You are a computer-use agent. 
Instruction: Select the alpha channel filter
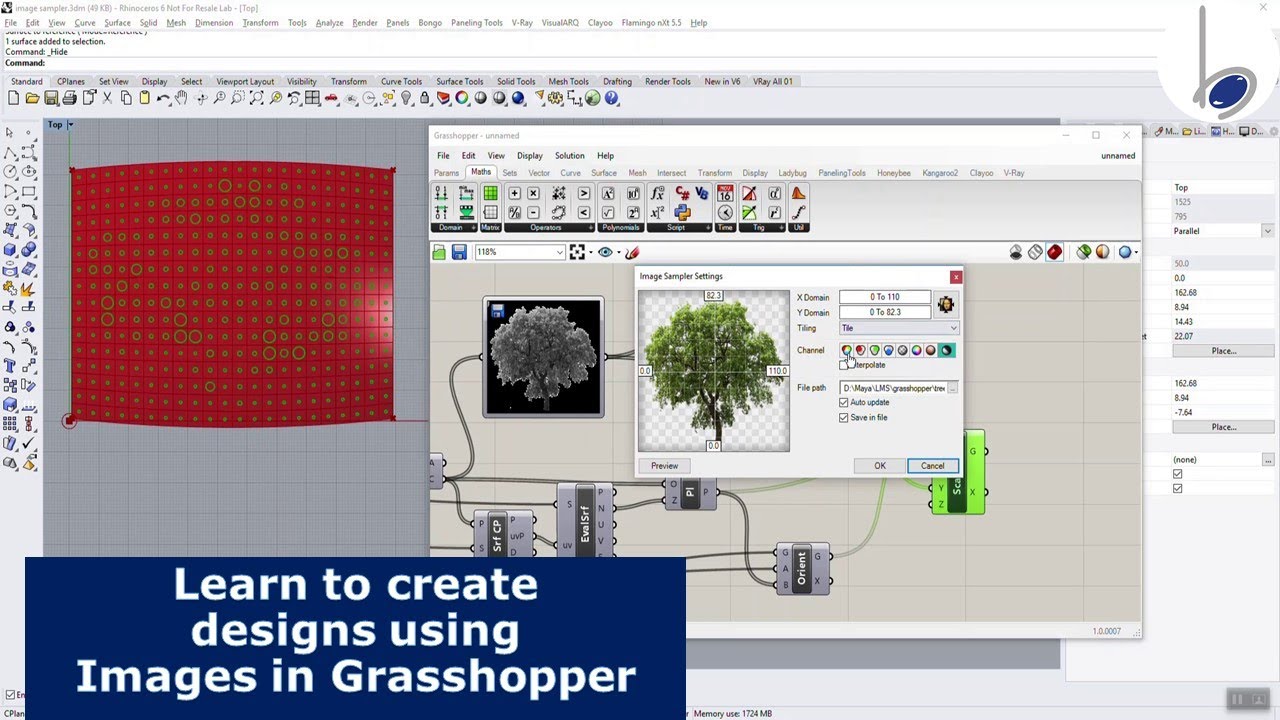(902, 350)
